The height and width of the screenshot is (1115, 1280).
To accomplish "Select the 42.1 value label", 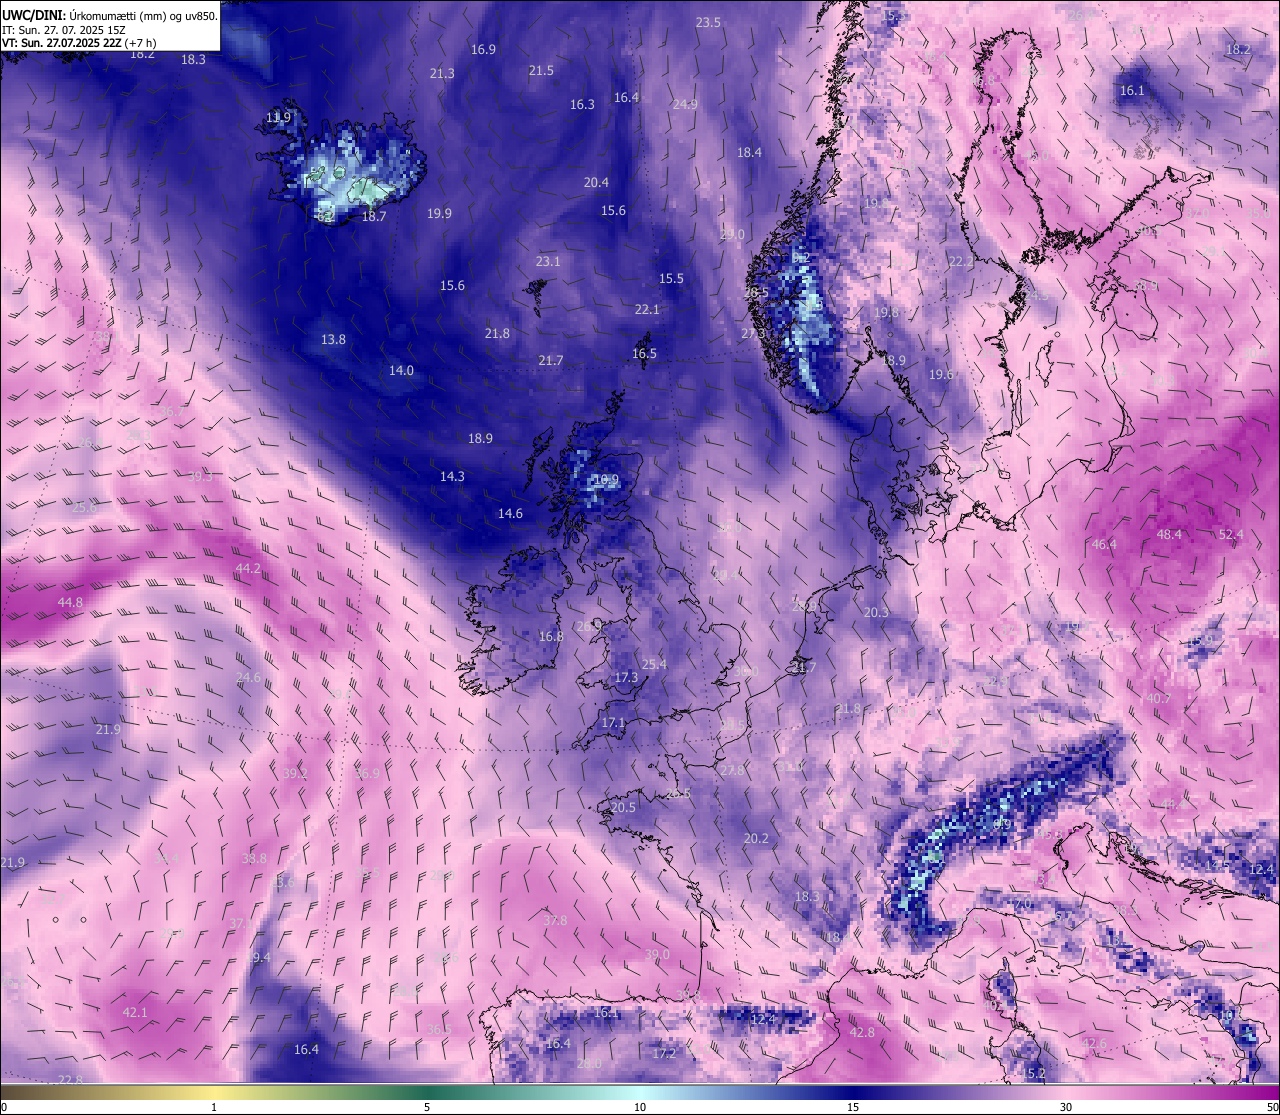I will (135, 1012).
